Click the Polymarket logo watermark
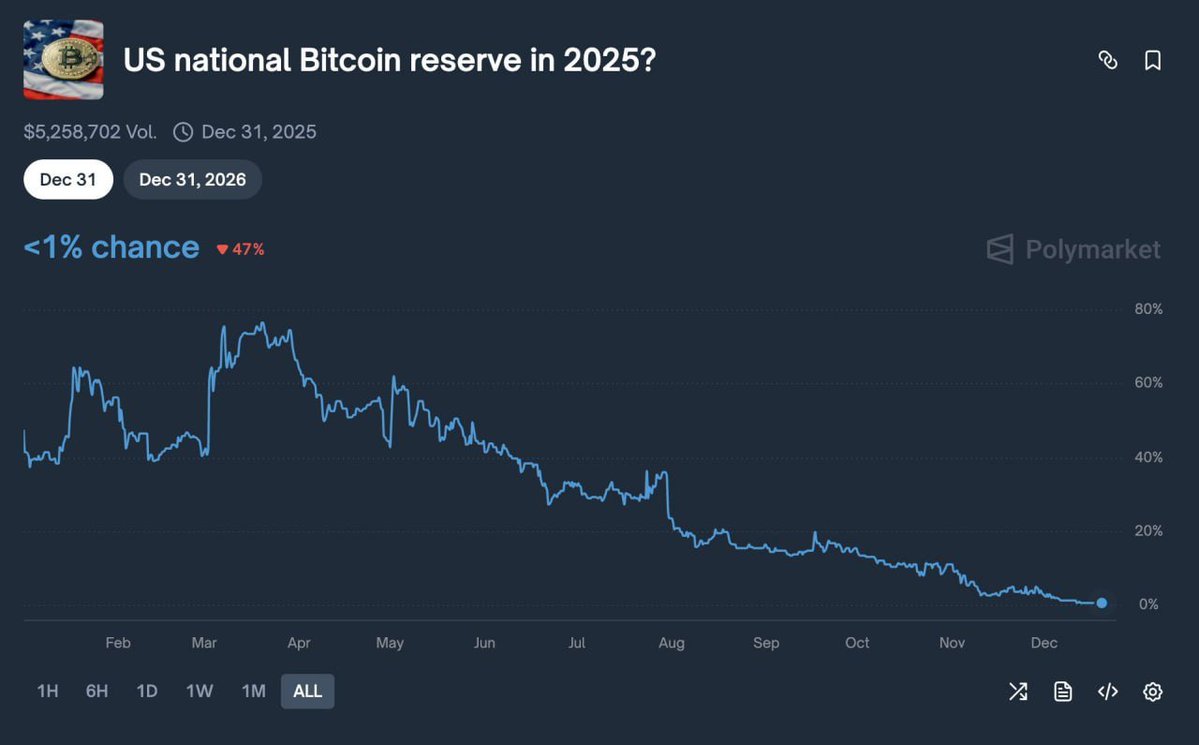The width and height of the screenshot is (1199, 745). click(1073, 249)
